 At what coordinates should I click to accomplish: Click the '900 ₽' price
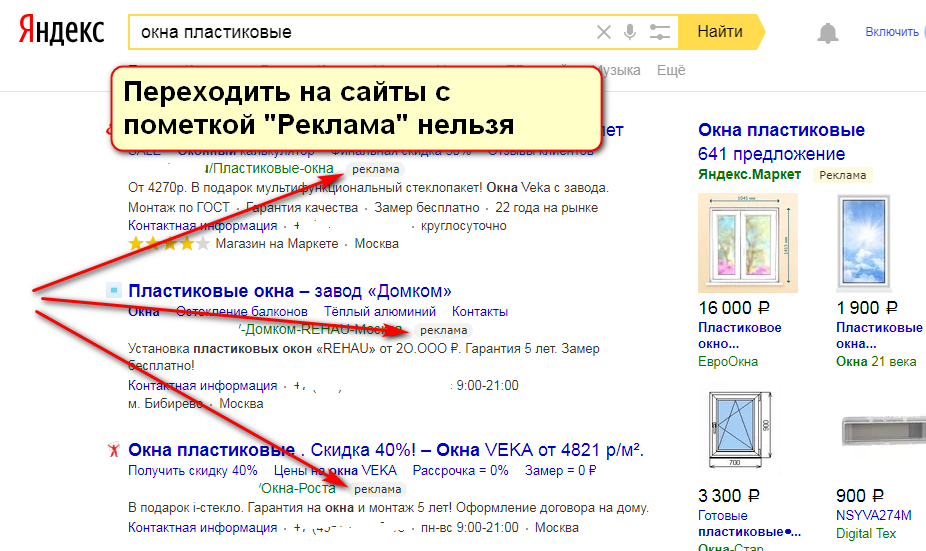pos(859,495)
